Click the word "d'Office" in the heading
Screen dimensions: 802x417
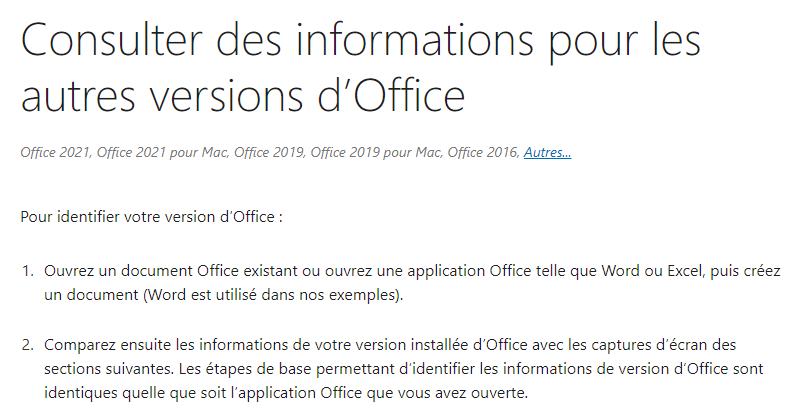pos(391,95)
